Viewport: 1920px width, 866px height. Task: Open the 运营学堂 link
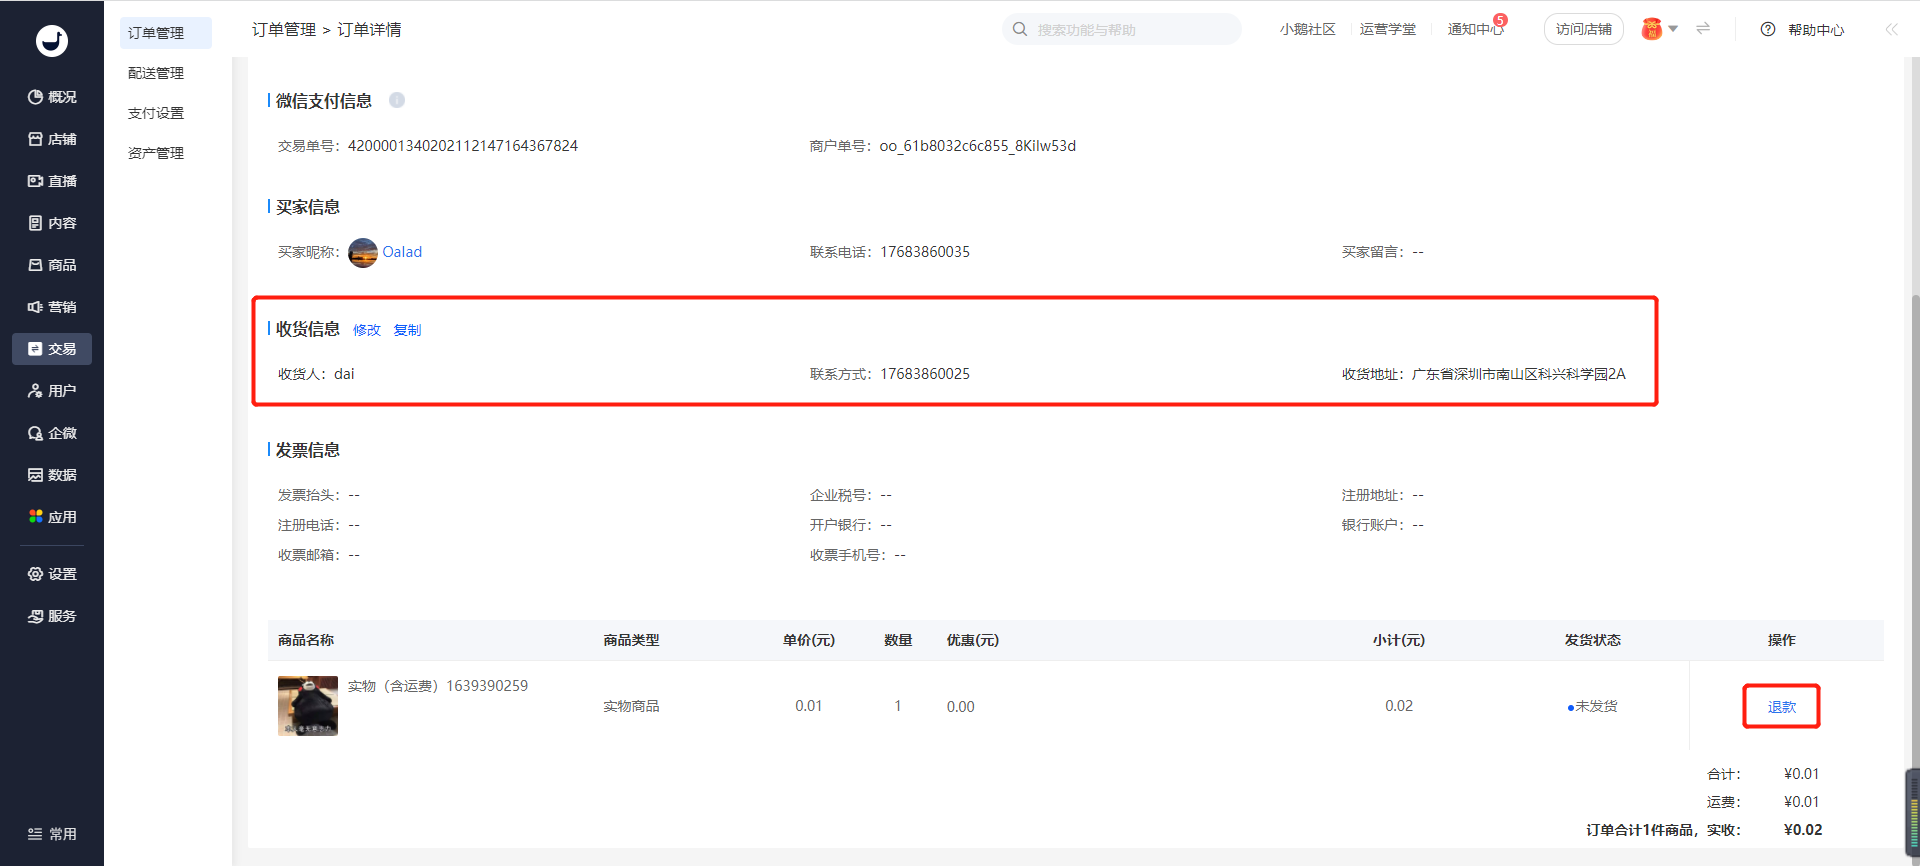[1388, 29]
